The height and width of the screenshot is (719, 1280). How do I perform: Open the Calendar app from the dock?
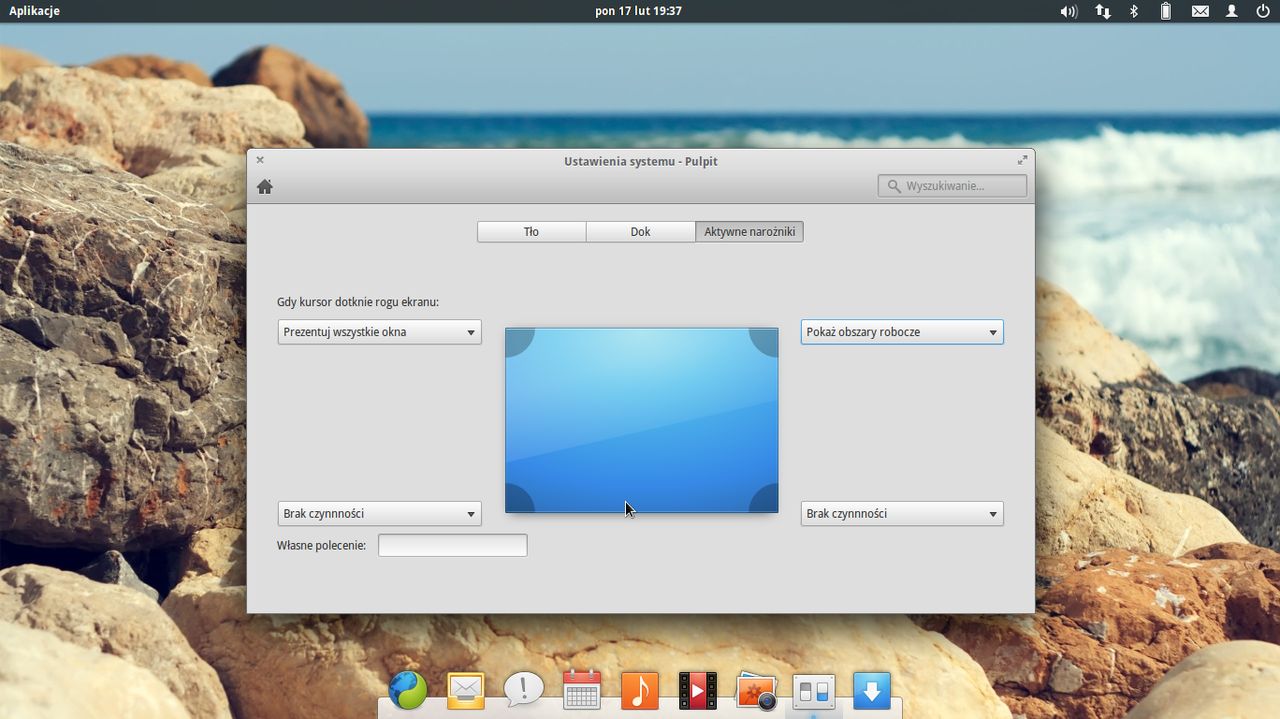click(x=582, y=690)
